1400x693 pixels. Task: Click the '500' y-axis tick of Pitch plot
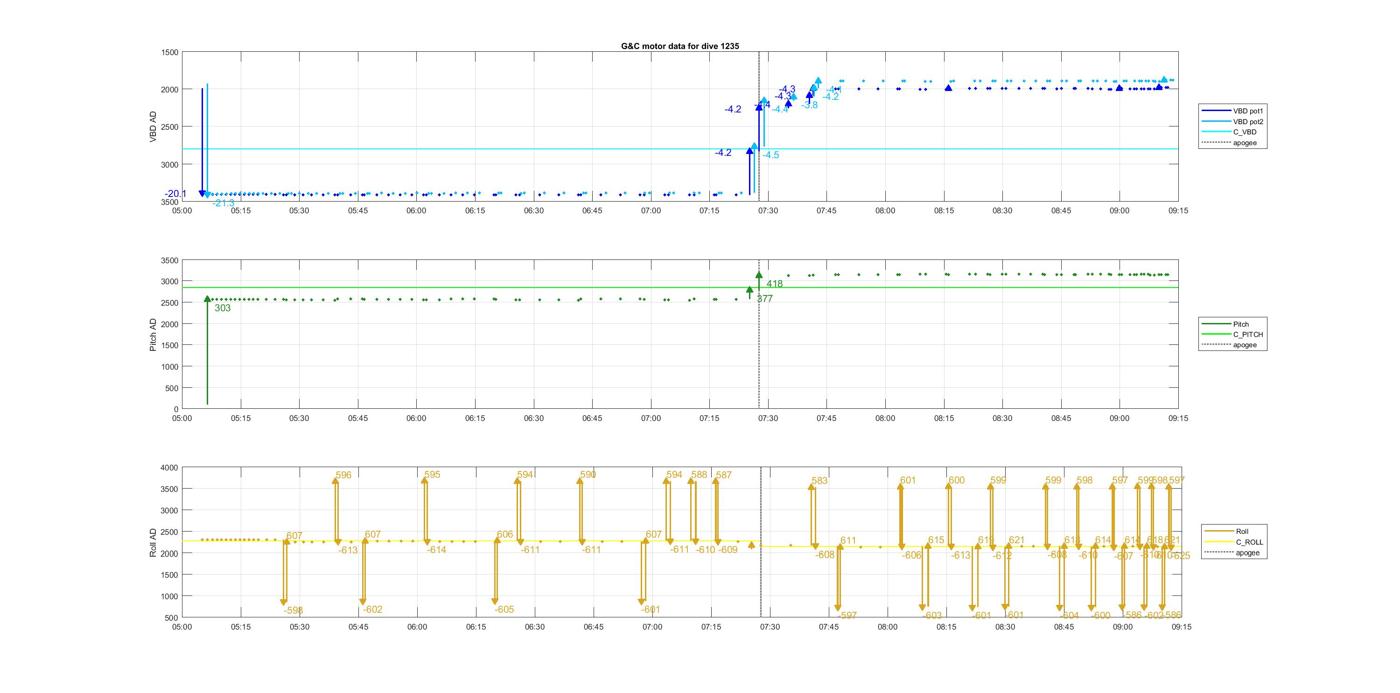click(x=172, y=388)
